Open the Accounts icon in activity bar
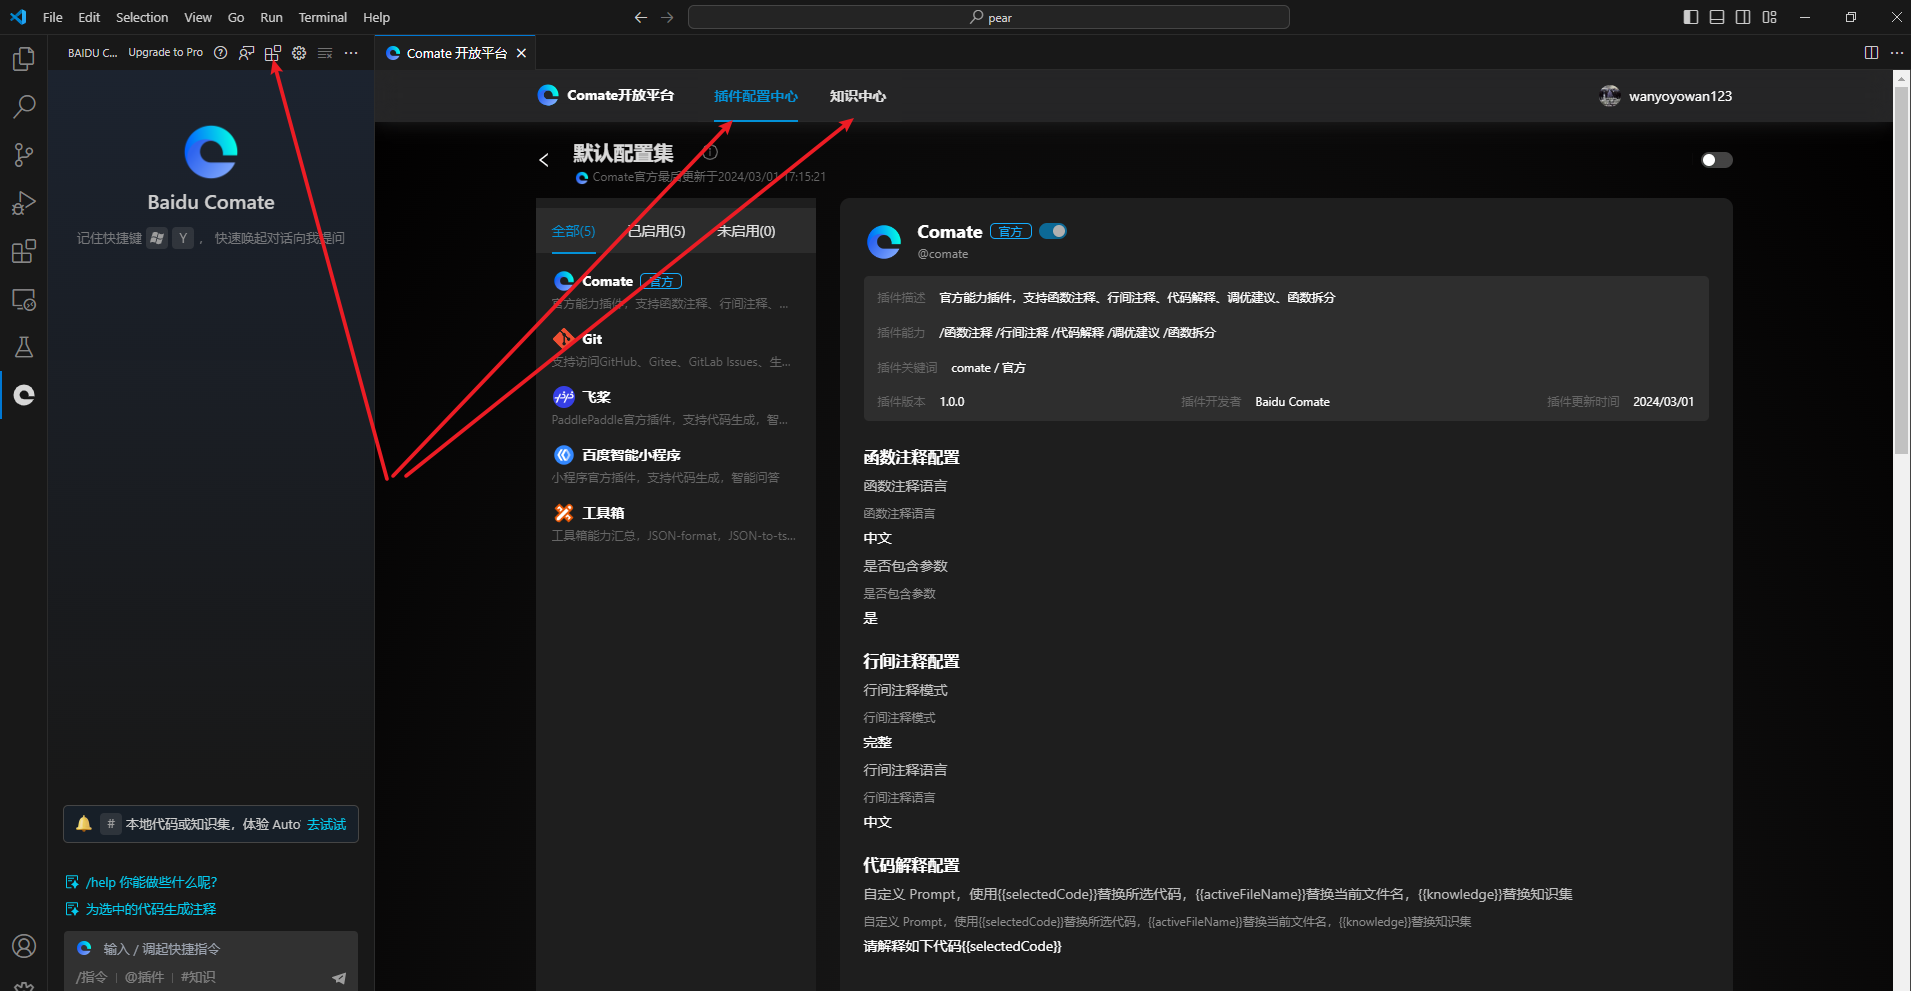This screenshot has width=1911, height=991. pos(24,946)
